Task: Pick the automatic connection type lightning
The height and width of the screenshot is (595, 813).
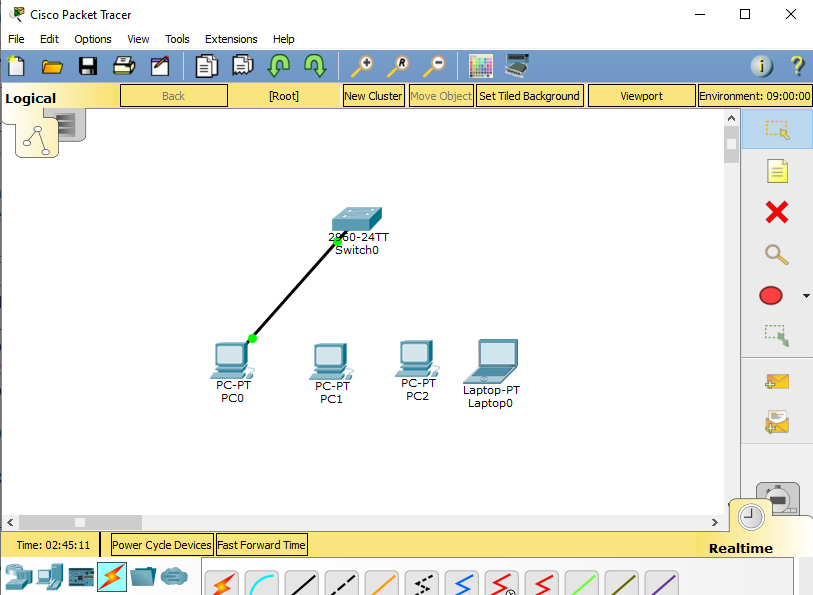Action: pos(222,583)
